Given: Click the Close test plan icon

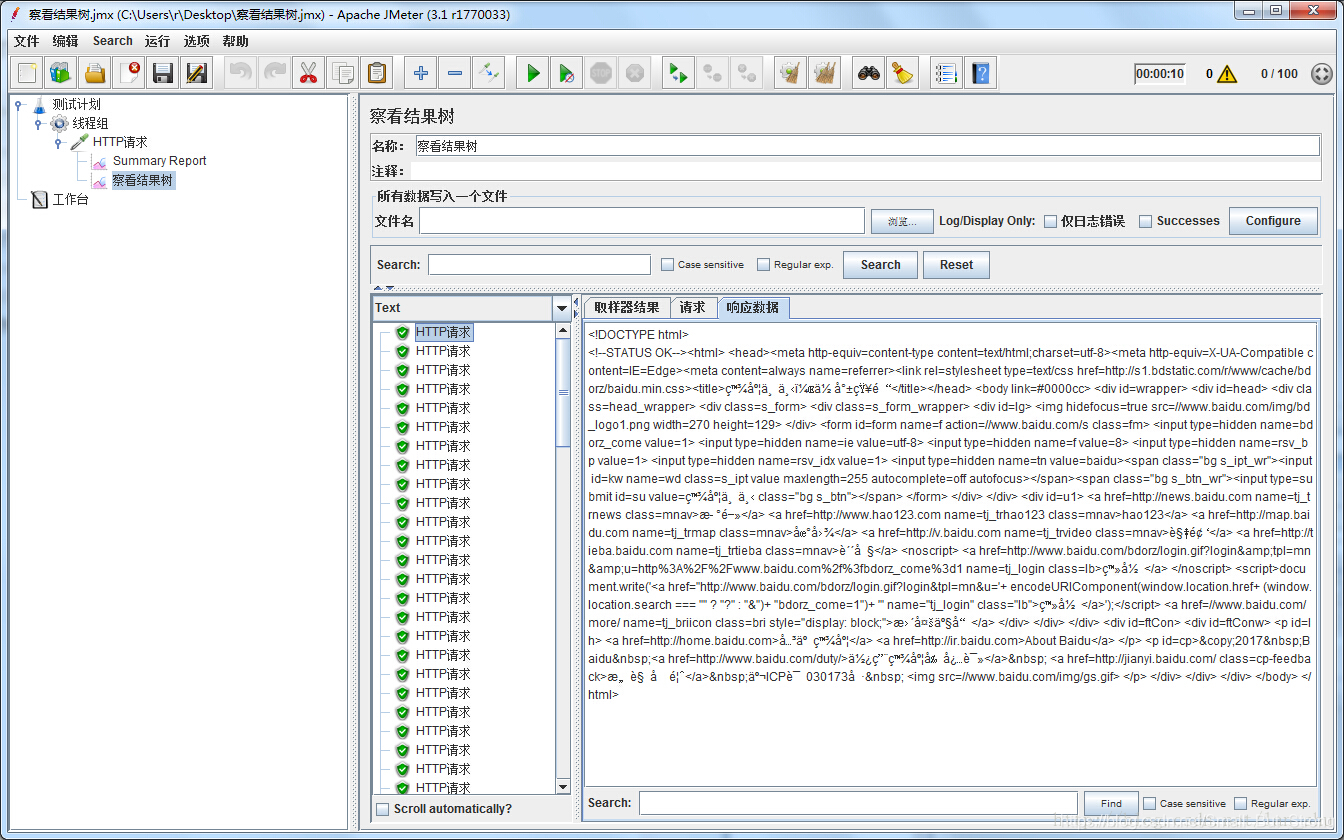Looking at the screenshot, I should [130, 73].
